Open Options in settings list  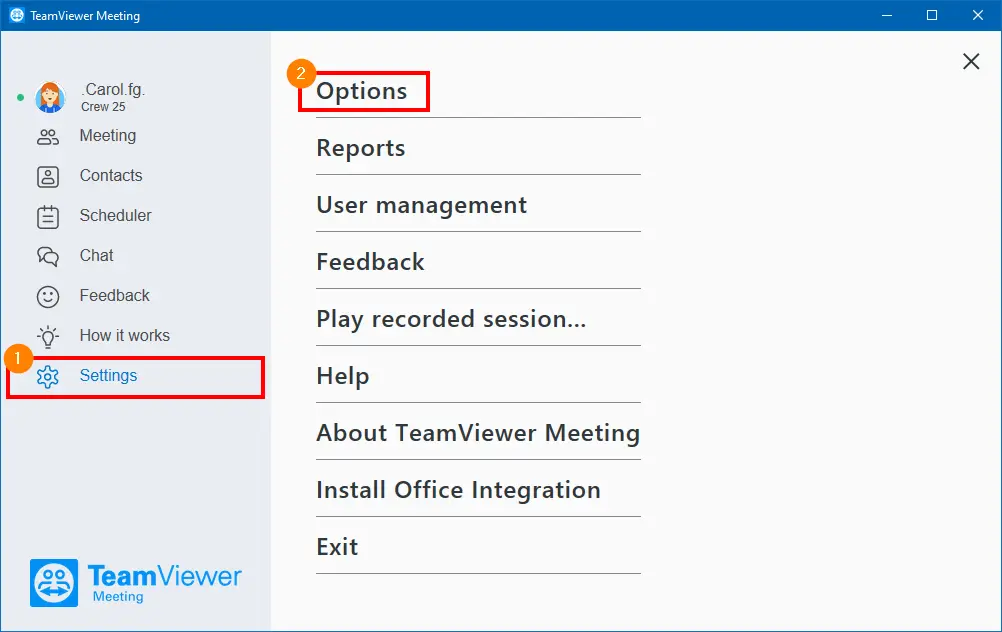click(x=362, y=91)
